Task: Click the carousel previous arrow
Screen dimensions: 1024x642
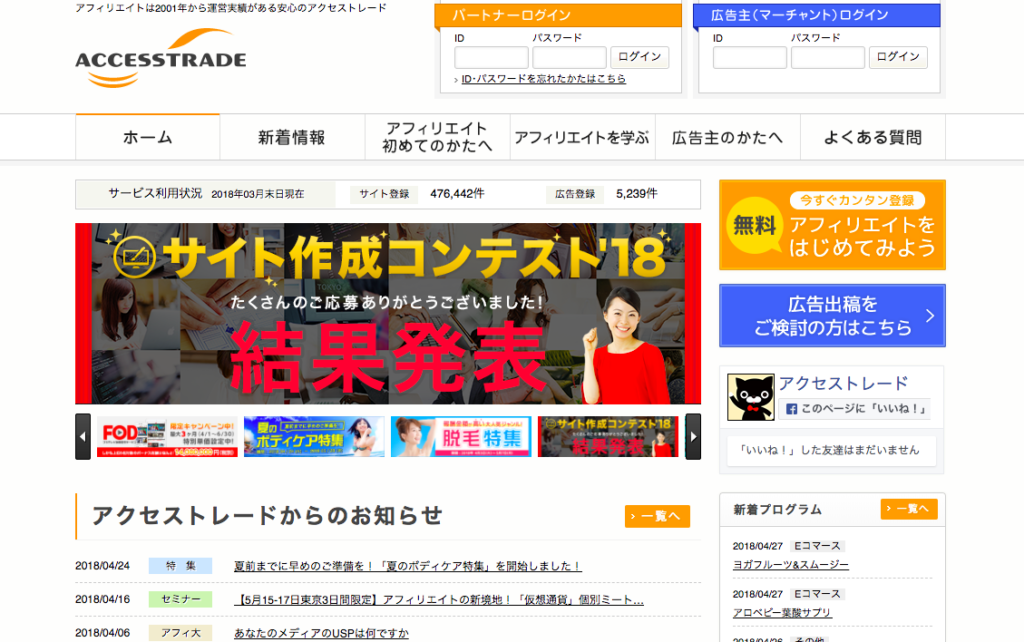Action: tap(83, 436)
